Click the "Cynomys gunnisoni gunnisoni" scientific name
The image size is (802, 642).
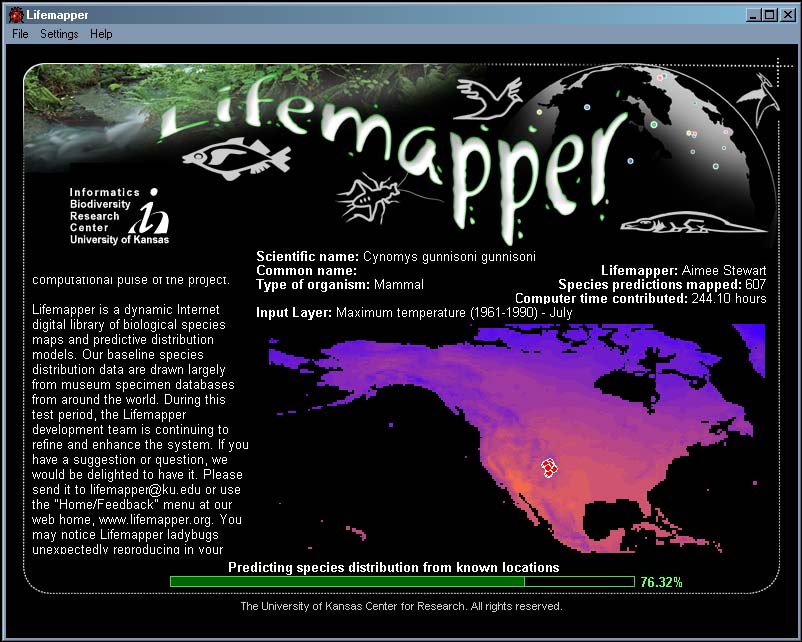point(449,257)
